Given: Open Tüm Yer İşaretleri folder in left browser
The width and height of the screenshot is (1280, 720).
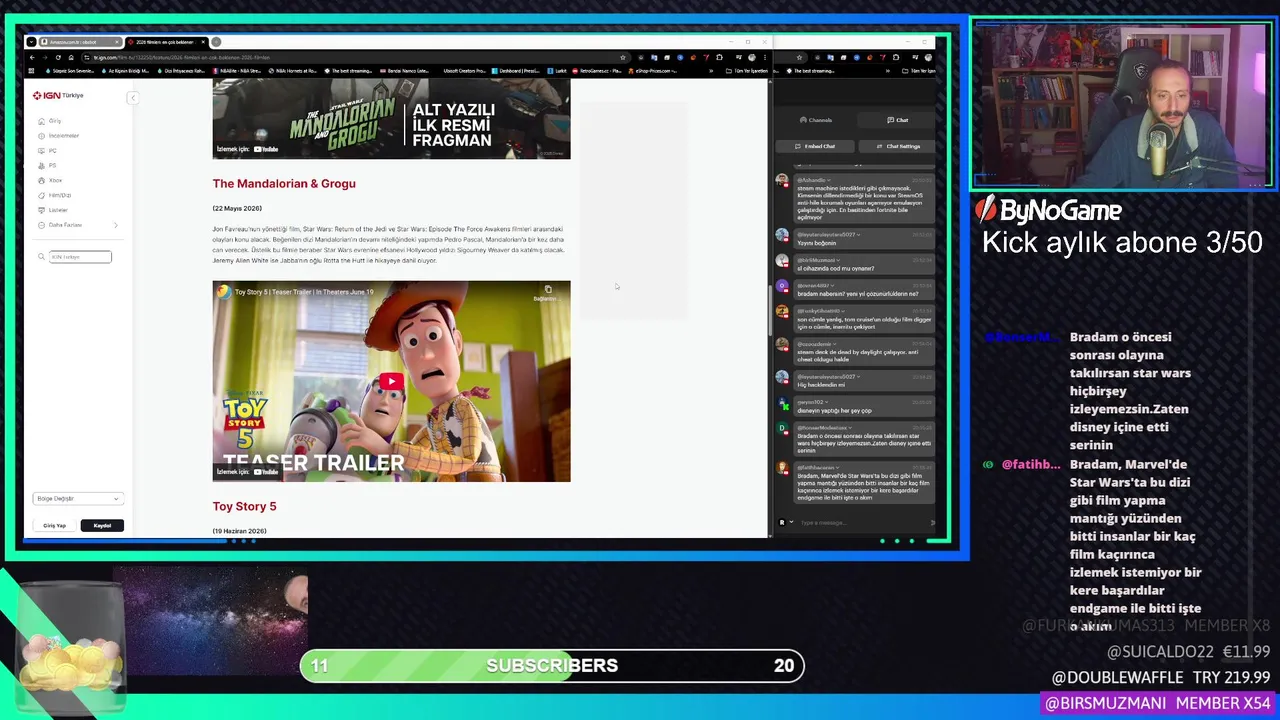Looking at the screenshot, I should click(x=747, y=71).
